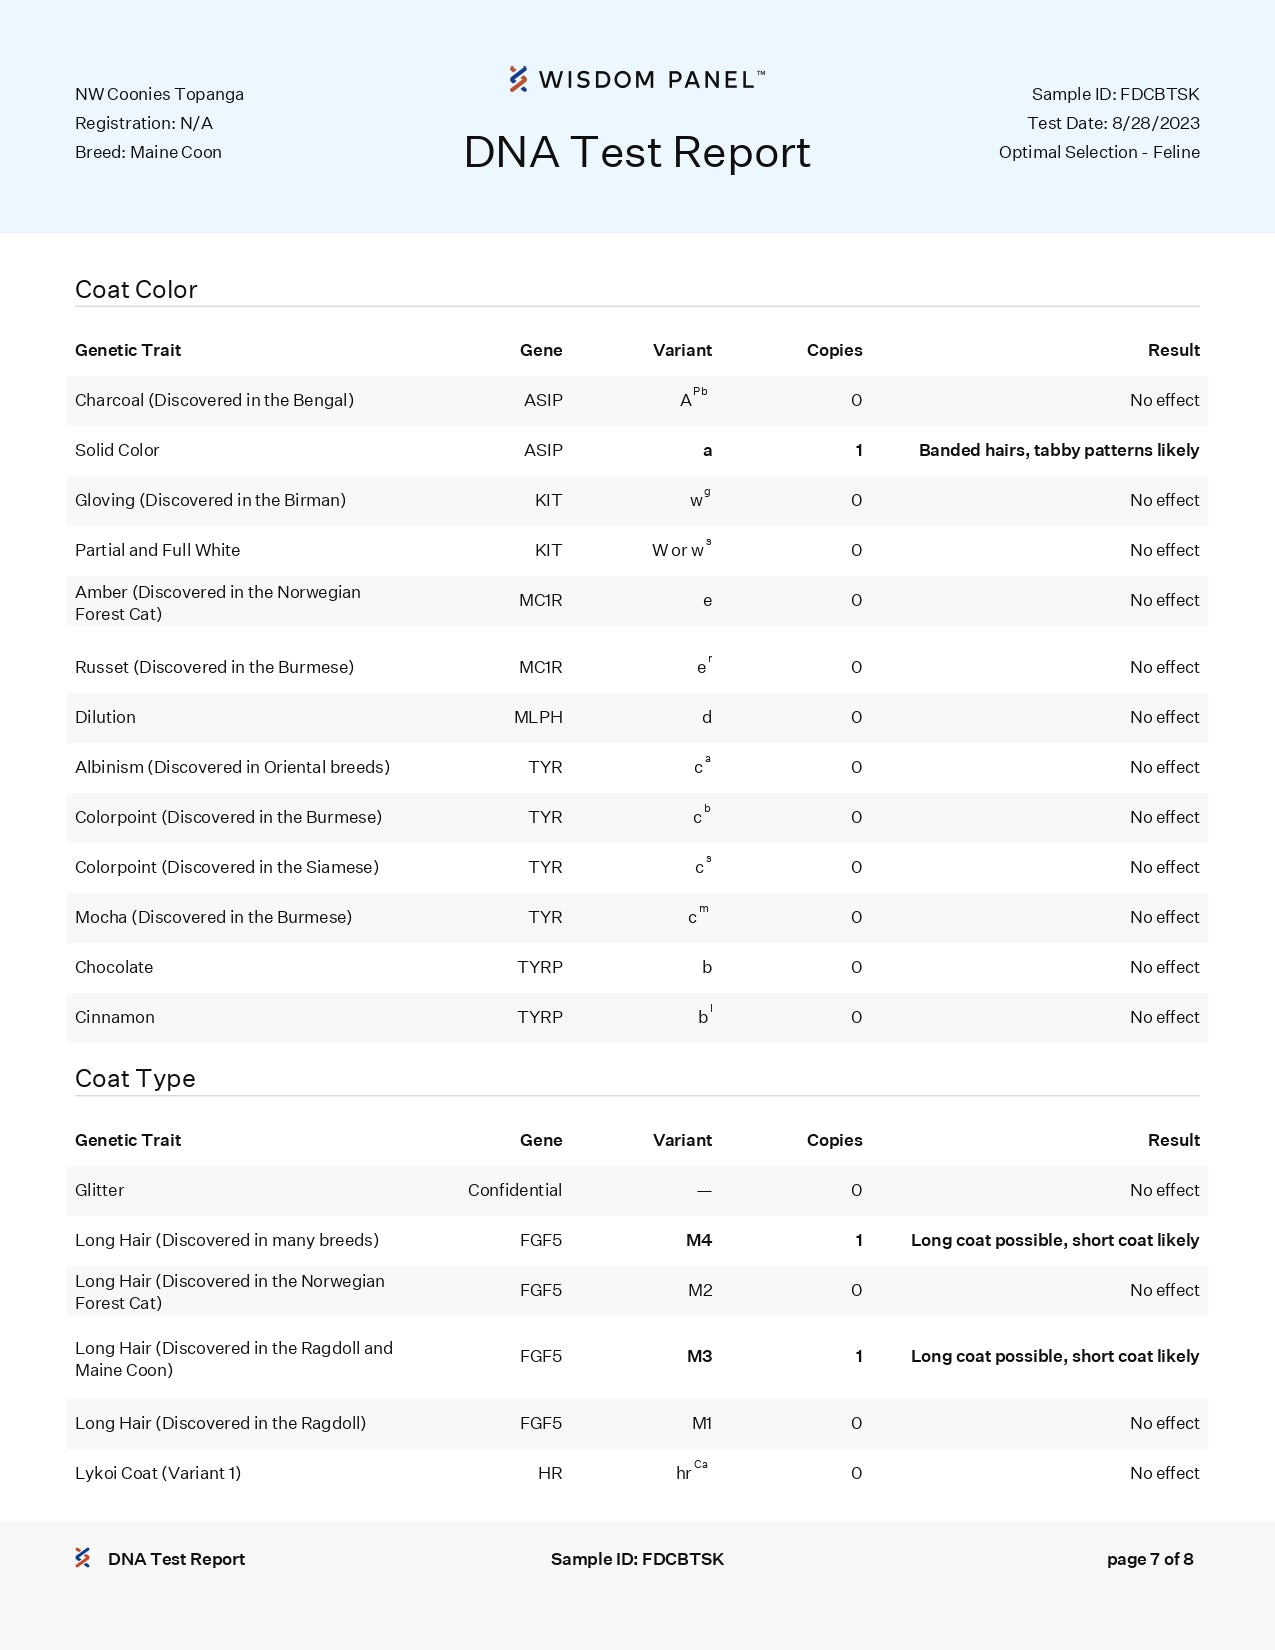This screenshot has width=1275, height=1650.
Task: Select the Glitter Confidential gene cell
Action: pos(515,1190)
